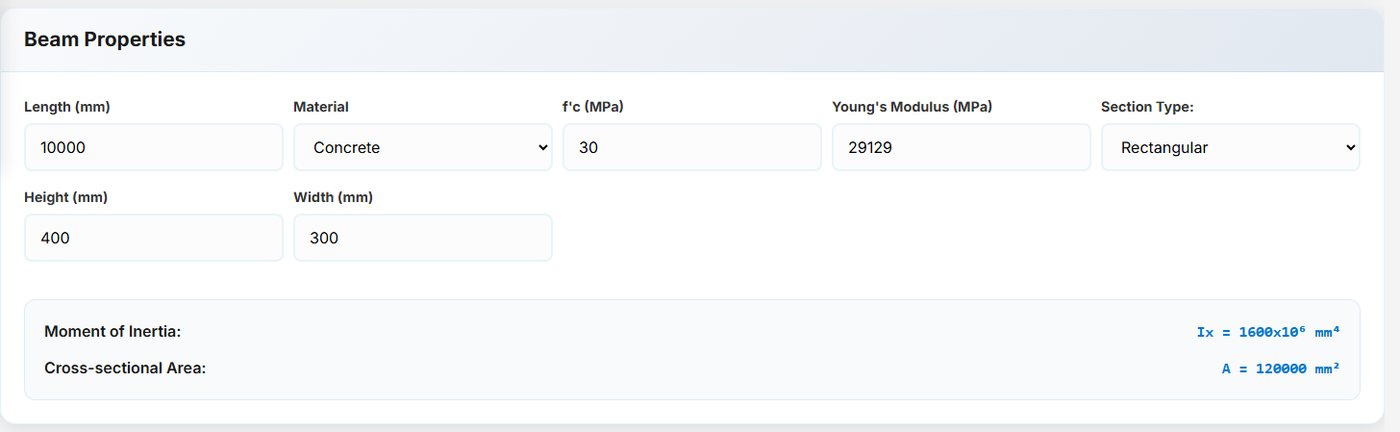Click the Cross-sectional Area label
This screenshot has height=432, width=1400.
click(125, 368)
